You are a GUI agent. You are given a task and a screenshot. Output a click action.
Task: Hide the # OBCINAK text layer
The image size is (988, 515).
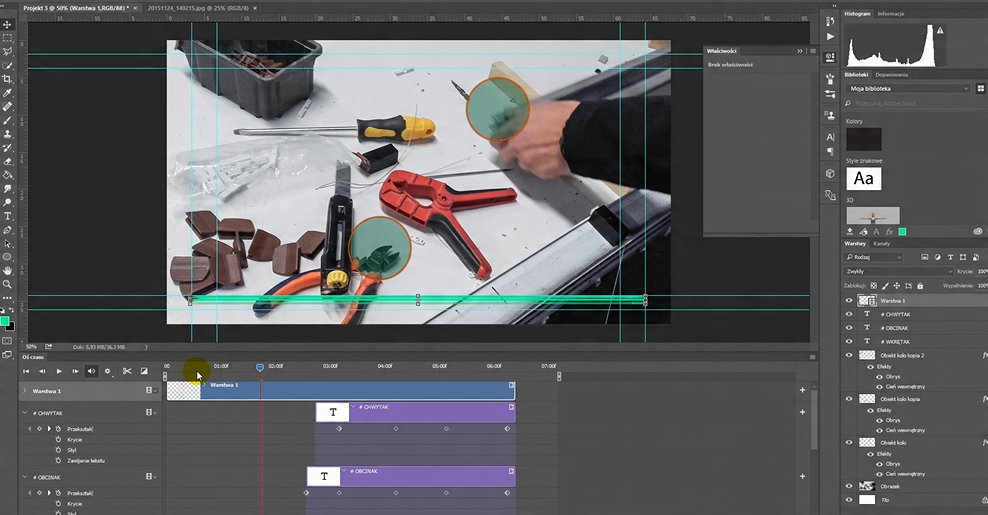pos(848,328)
